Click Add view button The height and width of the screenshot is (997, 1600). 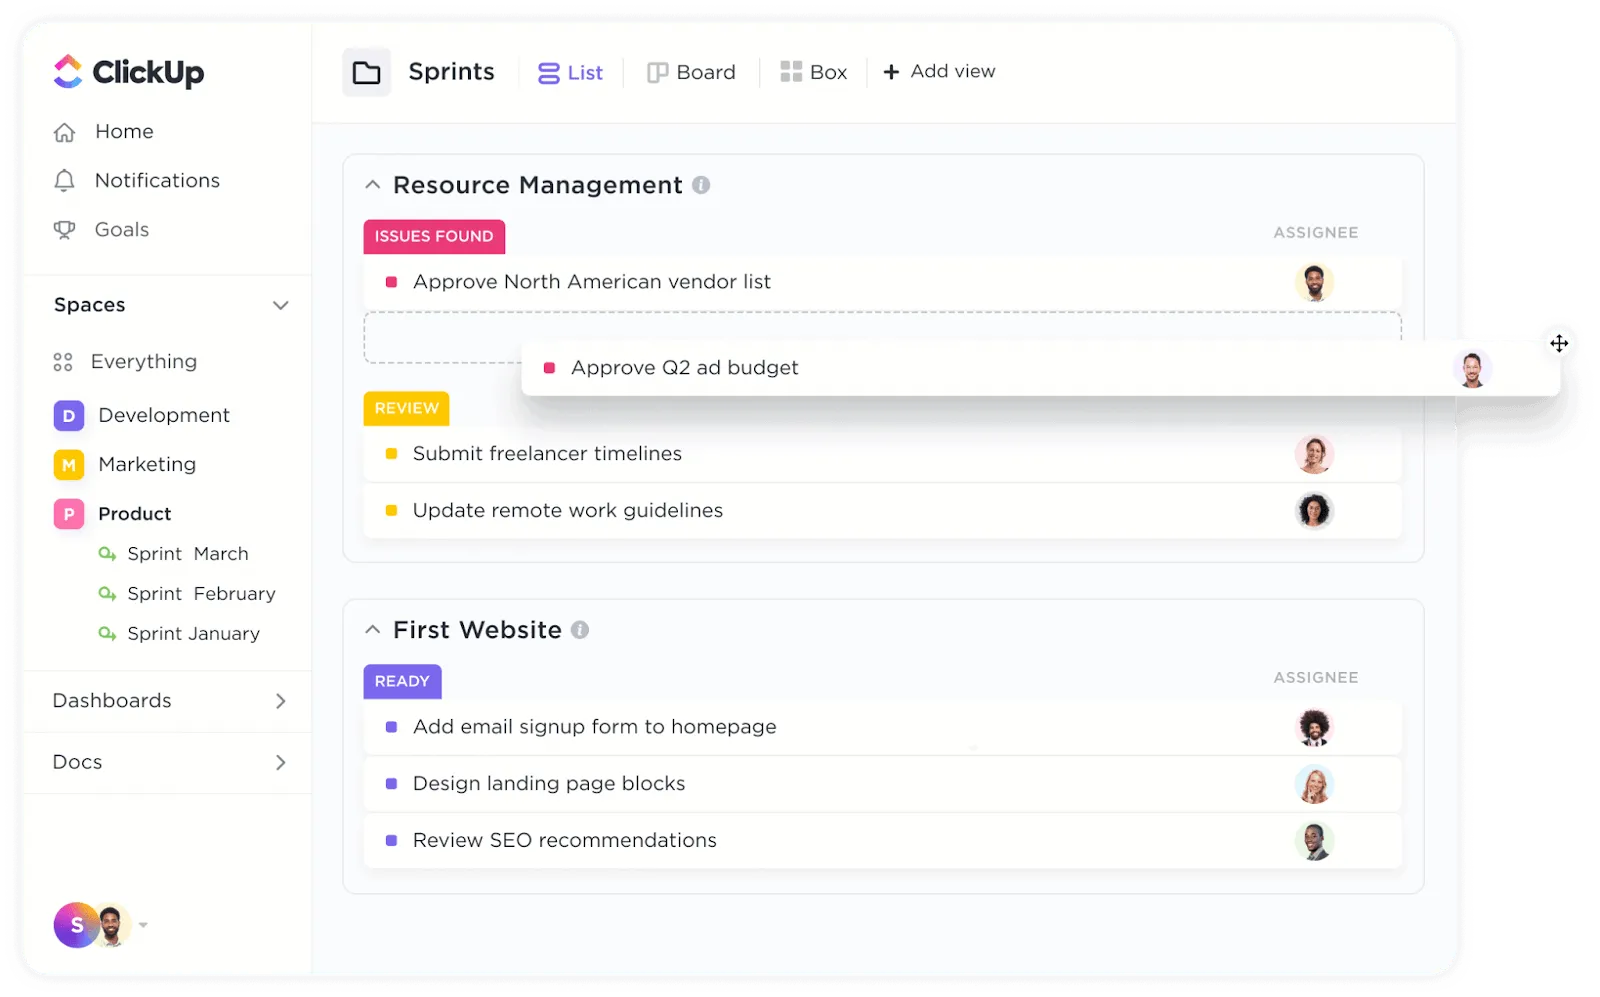[x=939, y=72]
